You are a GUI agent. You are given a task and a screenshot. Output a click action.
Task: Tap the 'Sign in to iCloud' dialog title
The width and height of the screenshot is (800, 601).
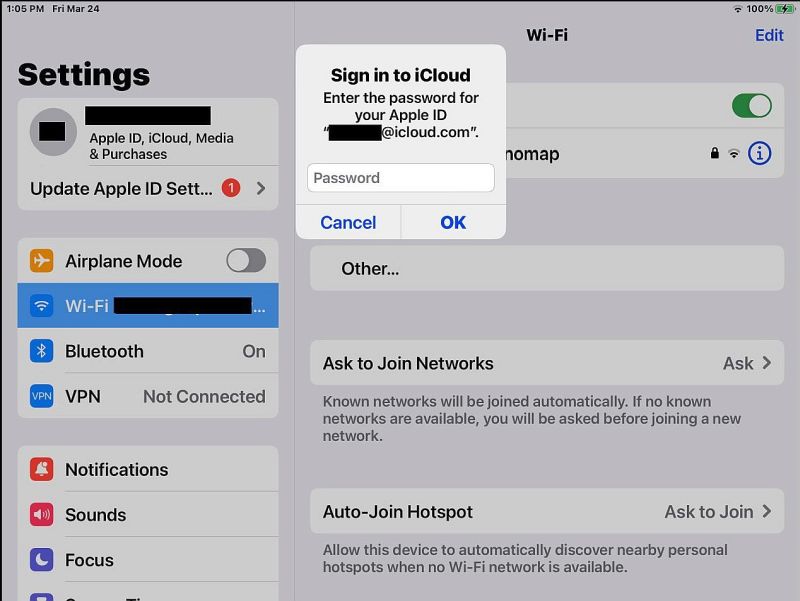[x=401, y=76]
